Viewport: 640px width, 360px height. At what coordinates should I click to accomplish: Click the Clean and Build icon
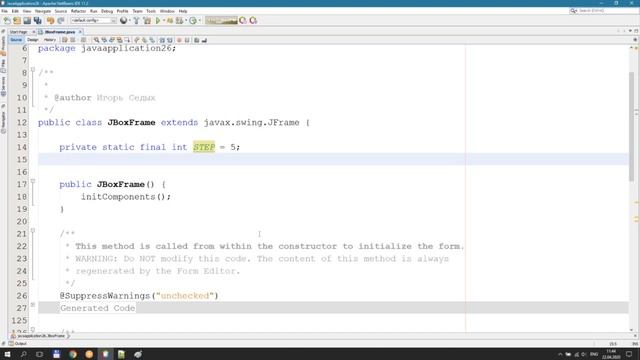(x=147, y=20)
